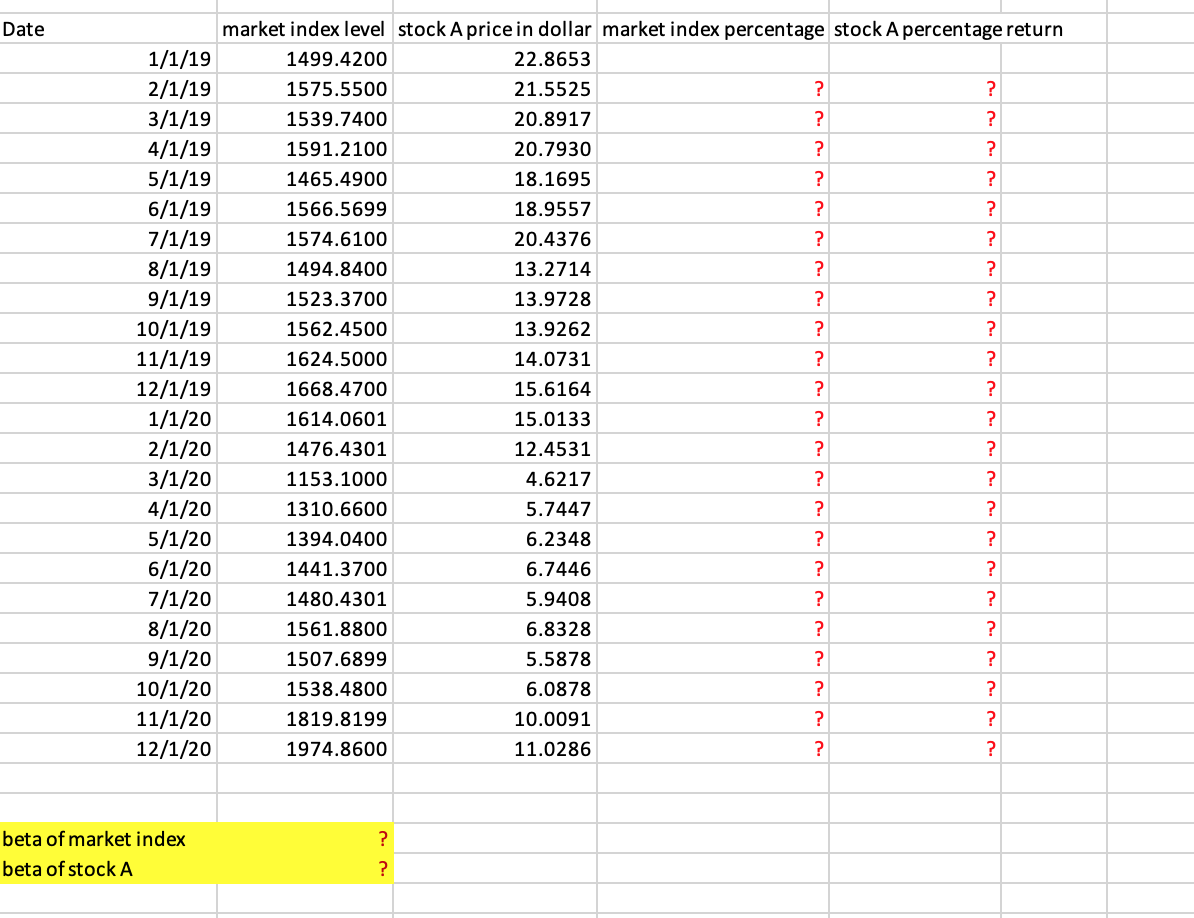Click the 'beta of market index' label cell
The height and width of the screenshot is (918, 1194).
tap(108, 839)
